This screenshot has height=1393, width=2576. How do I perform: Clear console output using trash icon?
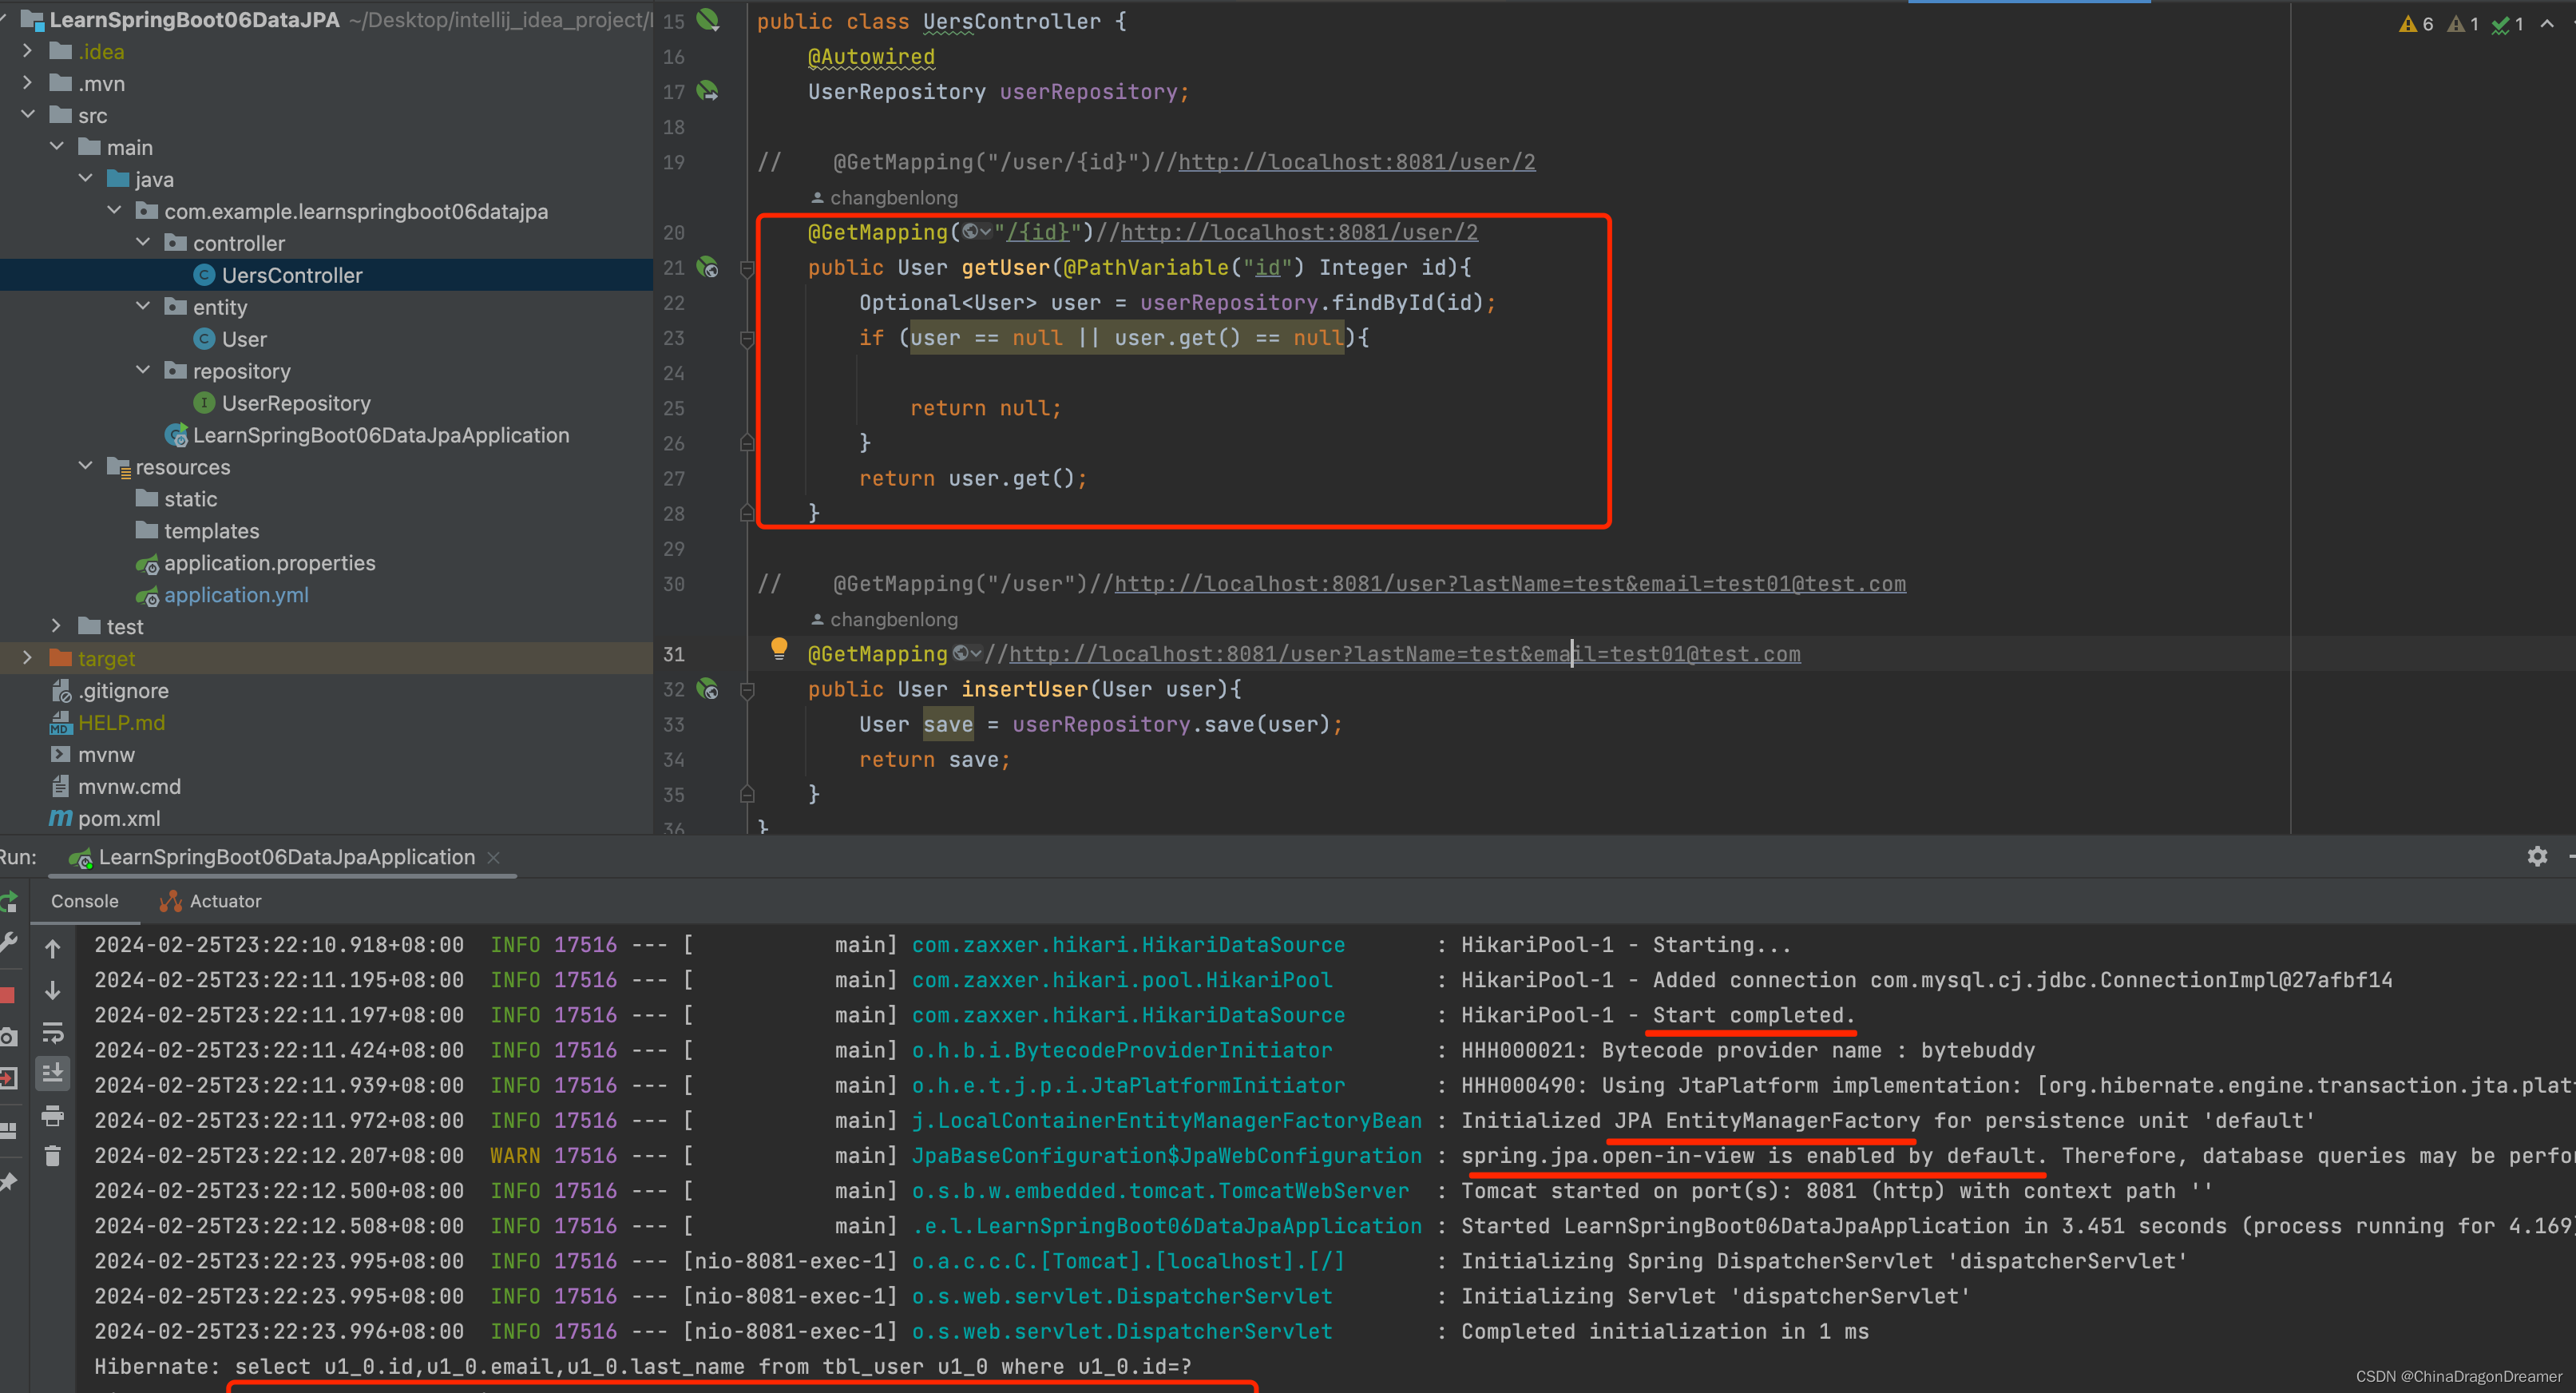[x=53, y=1156]
